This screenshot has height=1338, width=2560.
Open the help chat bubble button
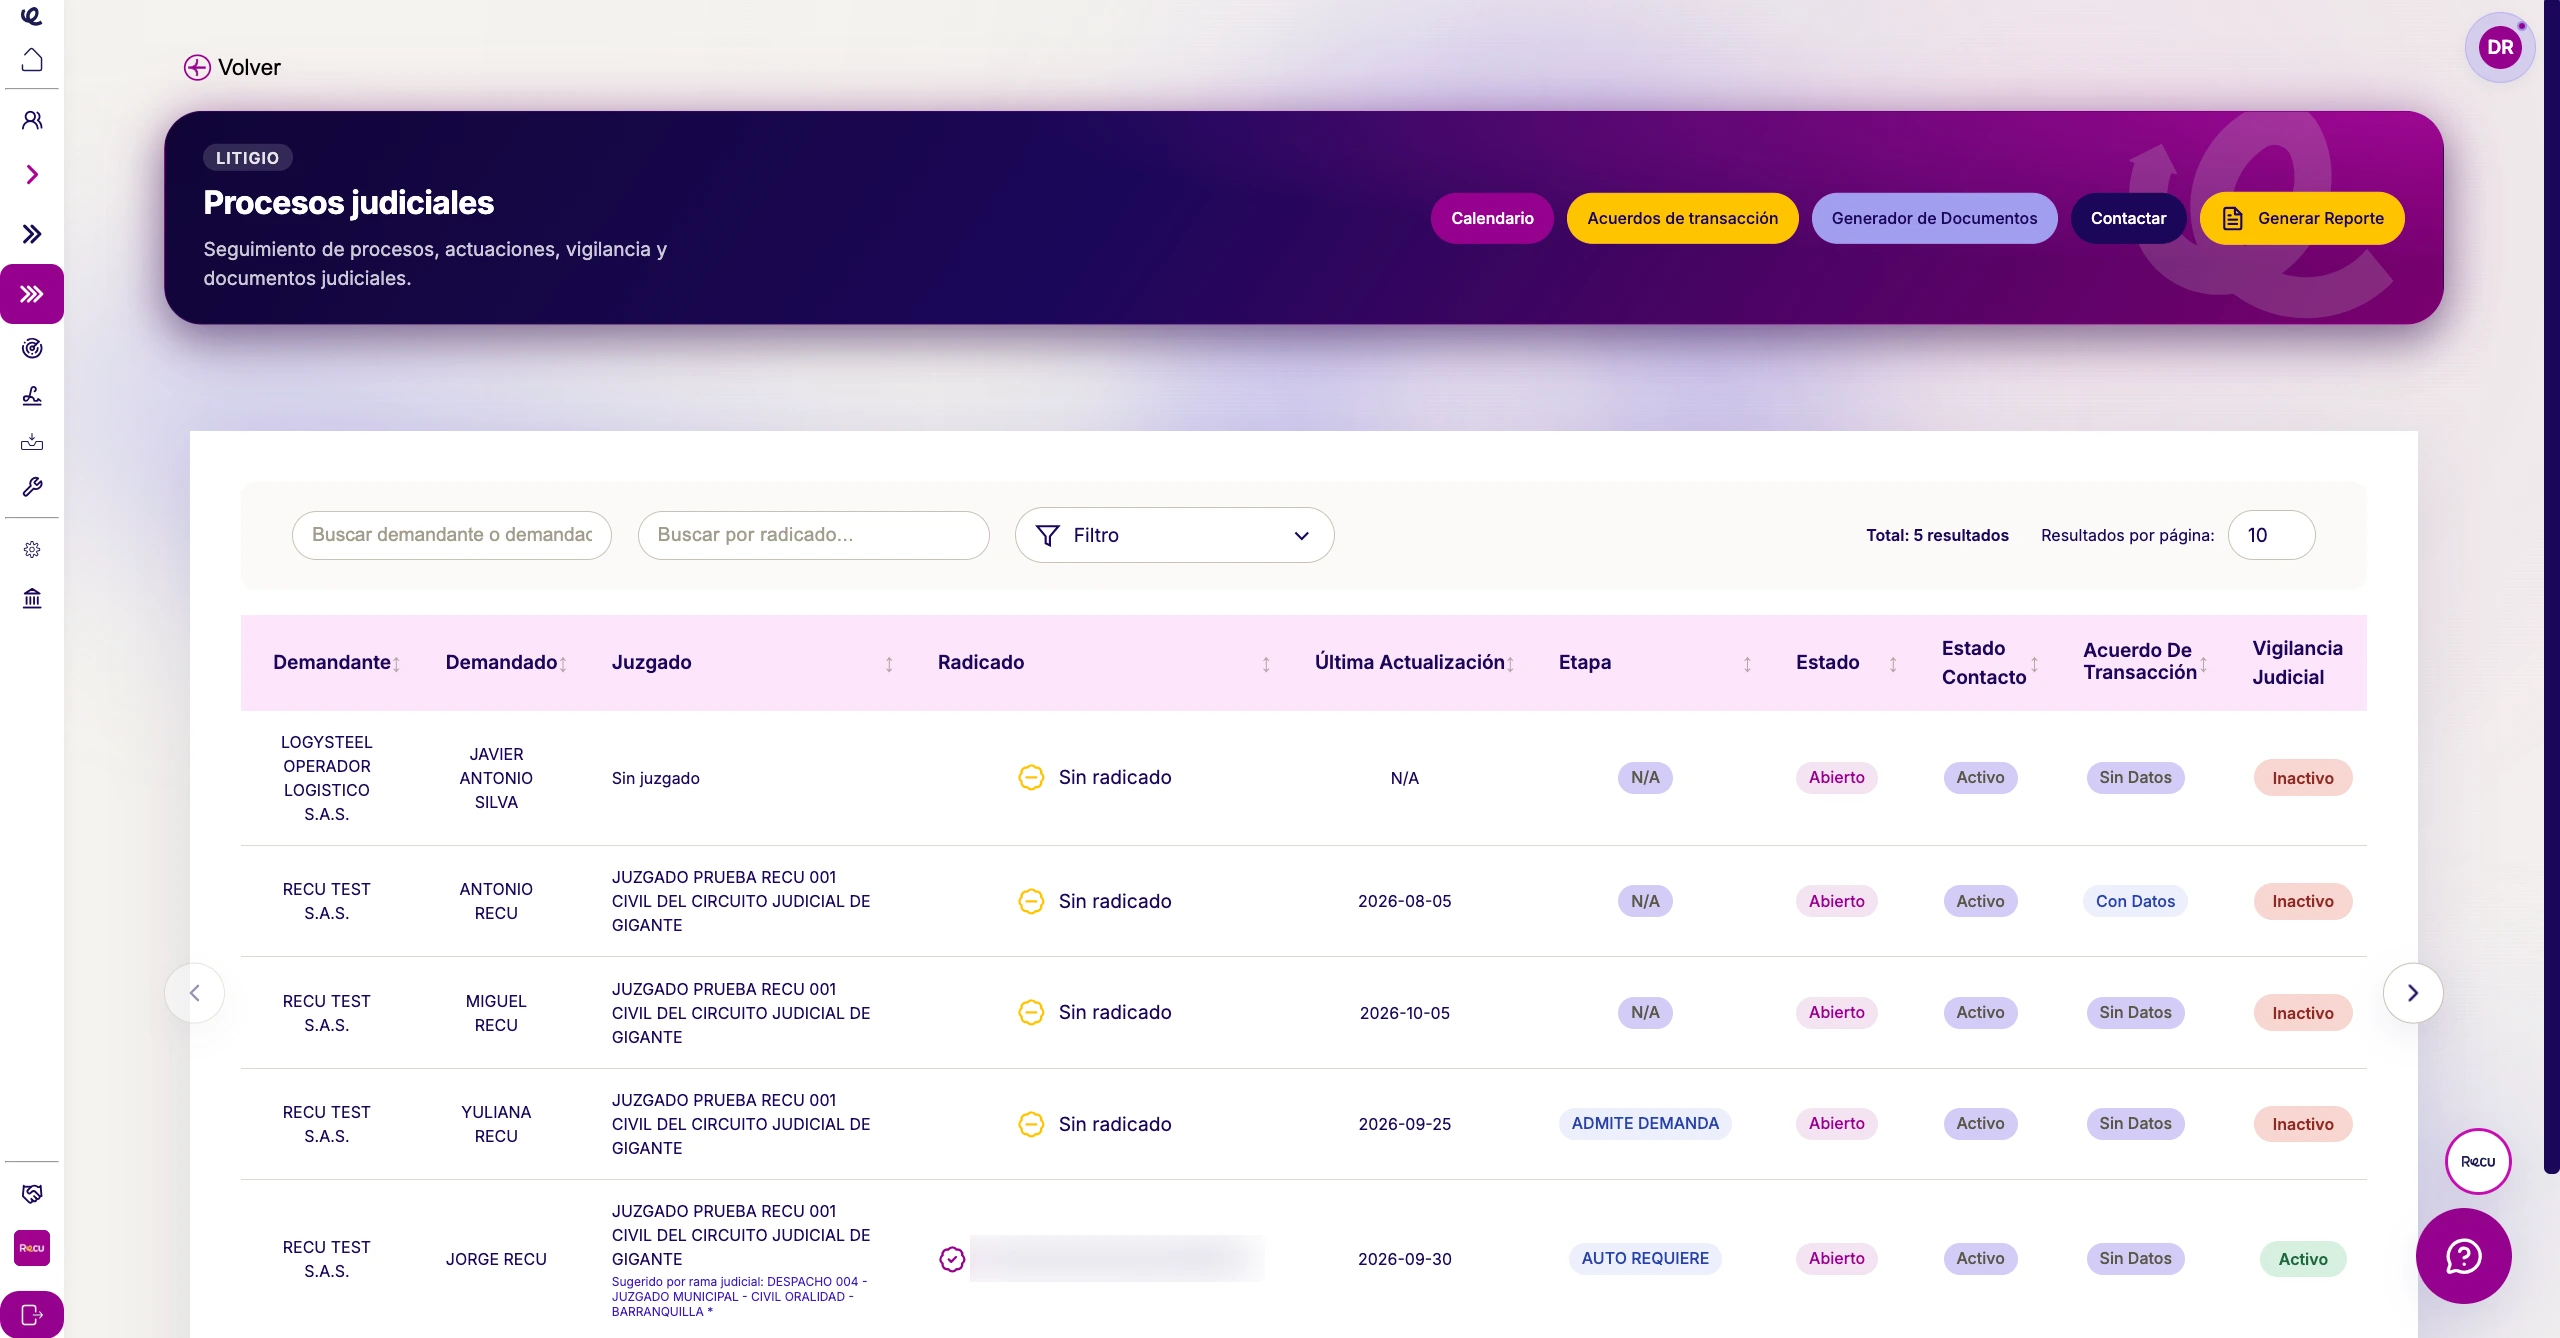click(x=2464, y=1256)
